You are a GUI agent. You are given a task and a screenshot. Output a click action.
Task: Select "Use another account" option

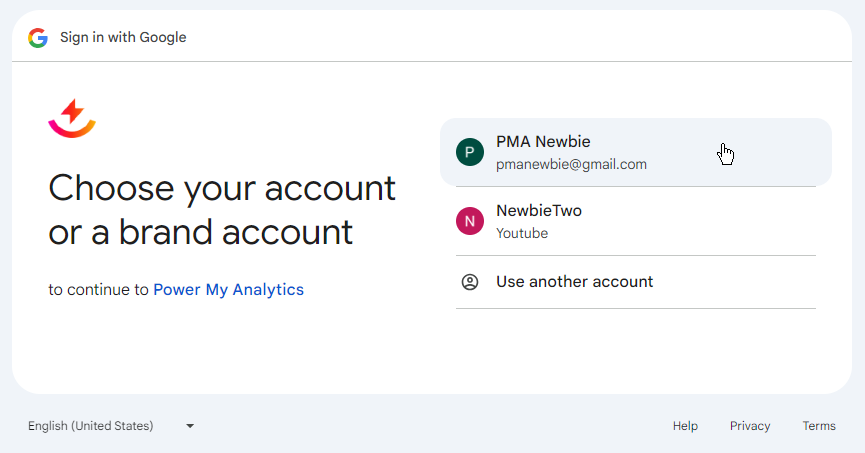pyautogui.click(x=574, y=282)
